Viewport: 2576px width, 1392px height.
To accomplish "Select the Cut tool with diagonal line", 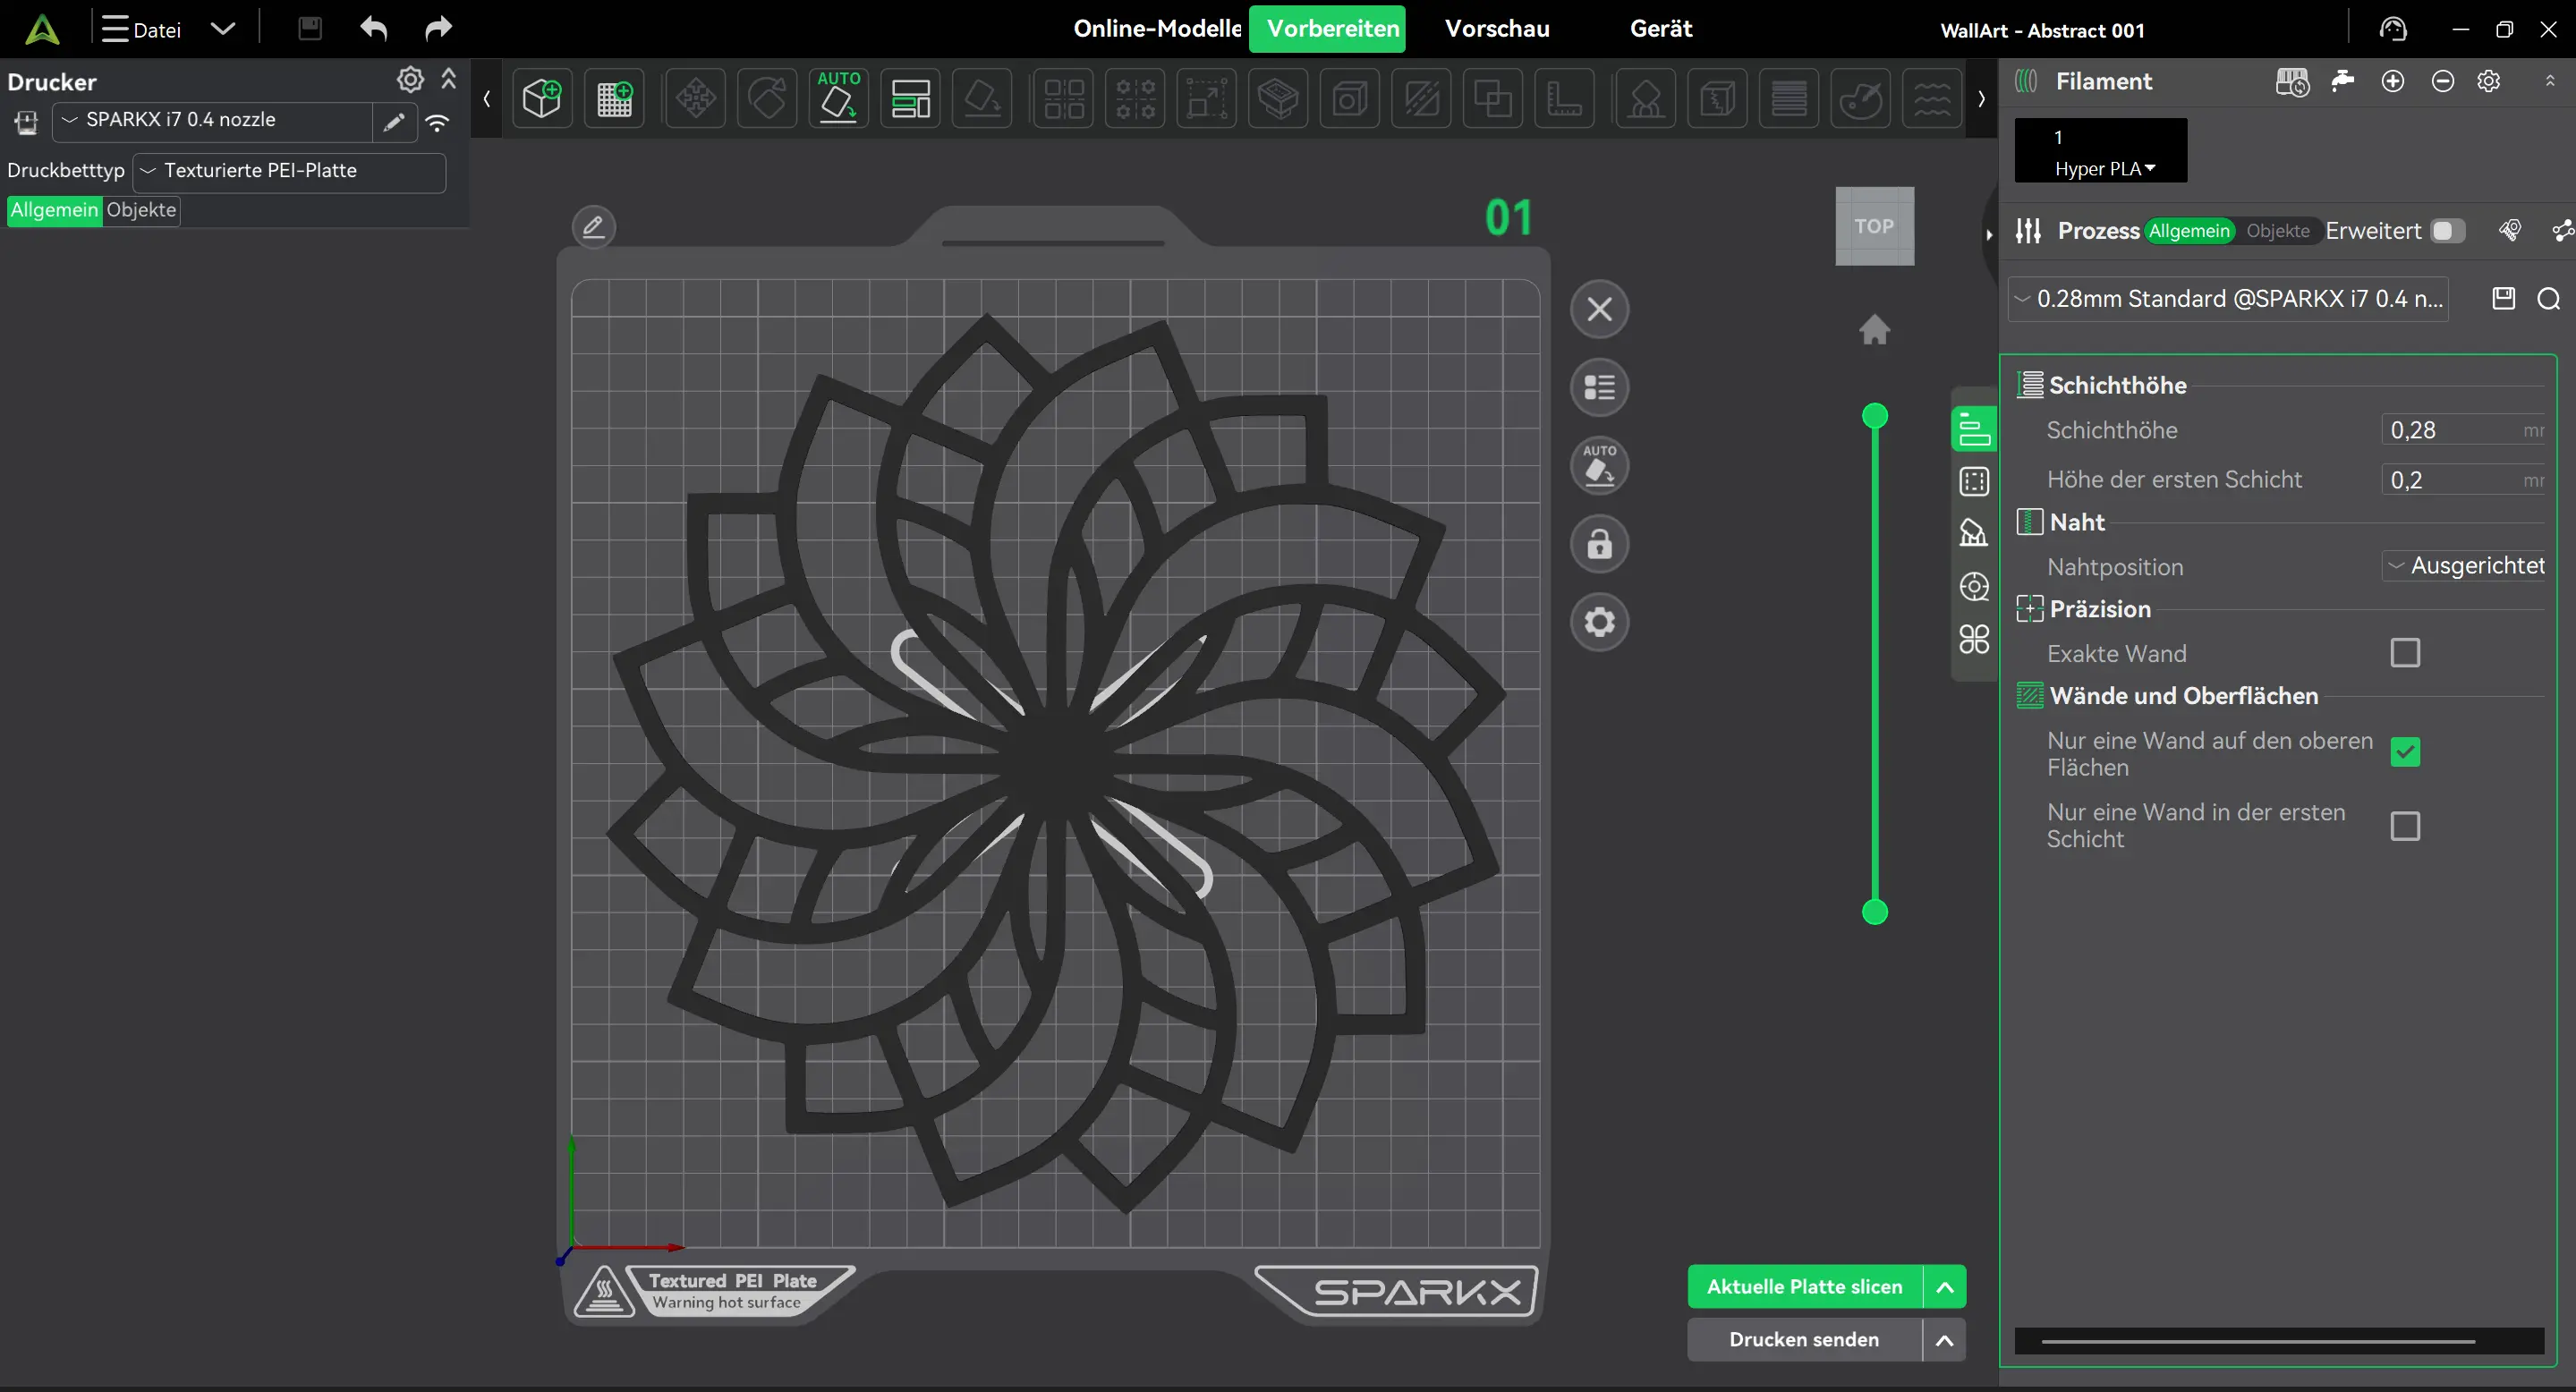I will pyautogui.click(x=1421, y=99).
